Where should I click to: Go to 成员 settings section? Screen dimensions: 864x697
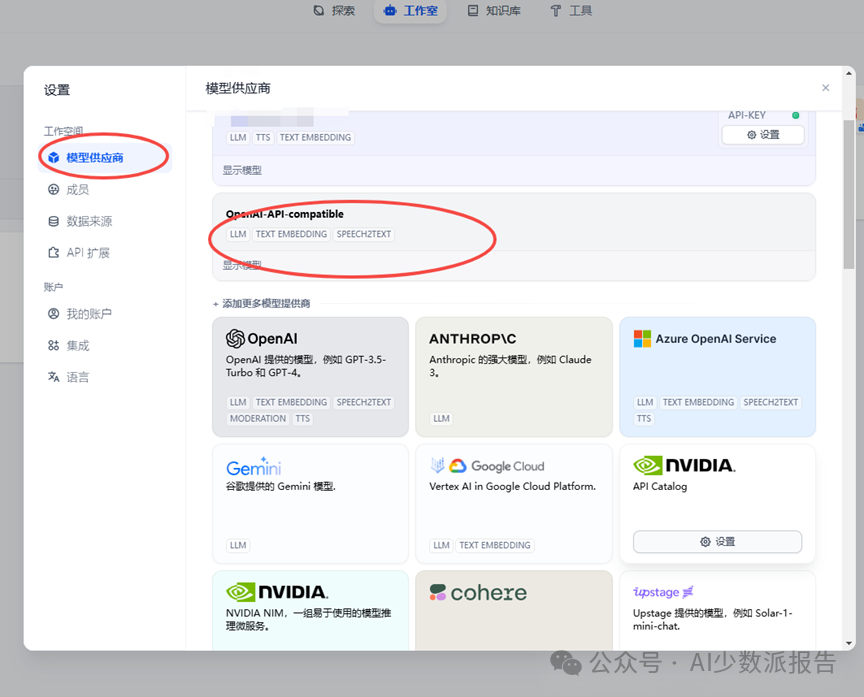click(x=105, y=190)
